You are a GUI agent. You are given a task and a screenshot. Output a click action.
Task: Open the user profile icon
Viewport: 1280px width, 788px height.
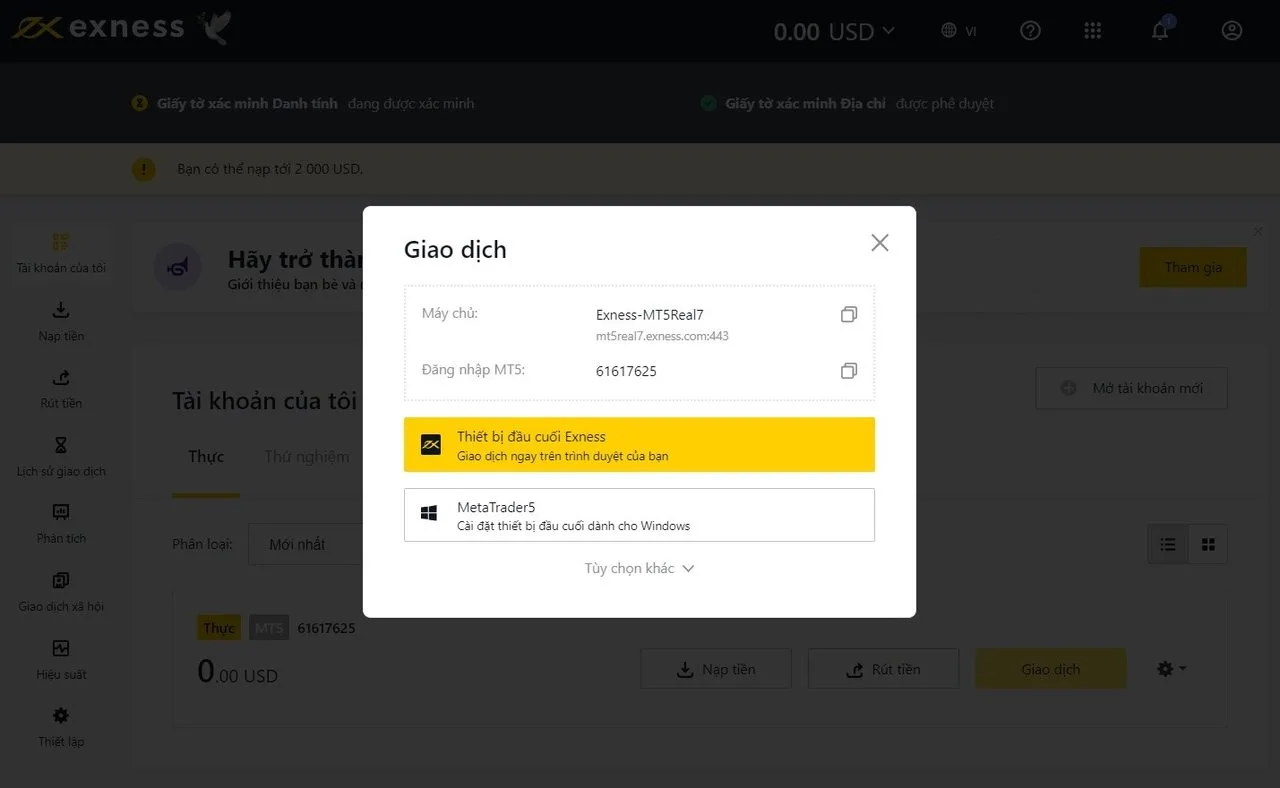pyautogui.click(x=1231, y=31)
